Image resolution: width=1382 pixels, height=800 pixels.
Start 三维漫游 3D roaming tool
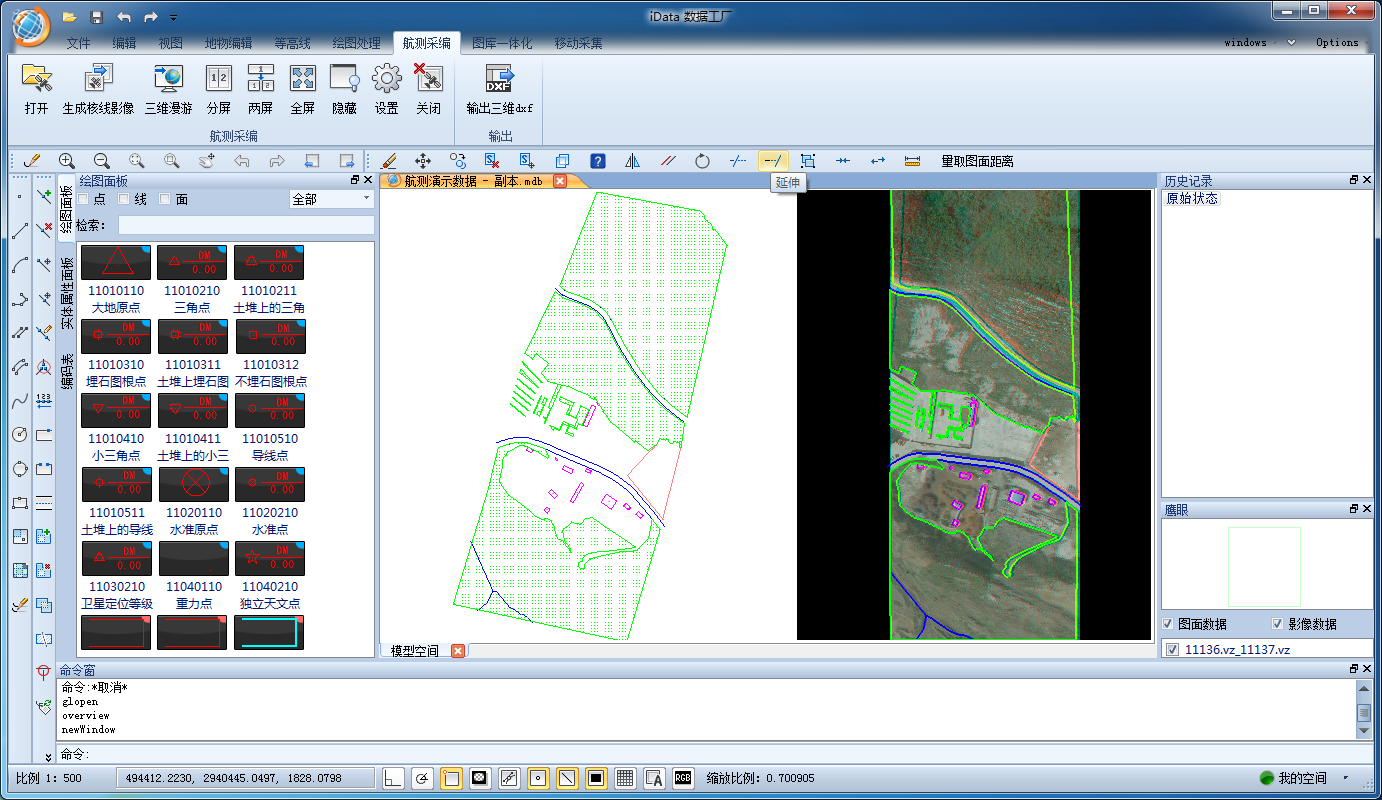click(168, 79)
